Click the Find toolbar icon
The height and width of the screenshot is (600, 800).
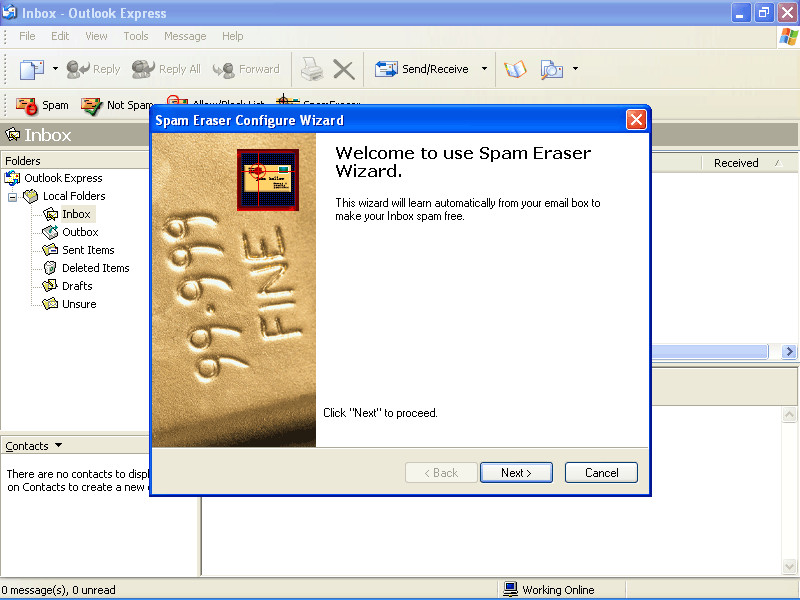click(x=552, y=69)
